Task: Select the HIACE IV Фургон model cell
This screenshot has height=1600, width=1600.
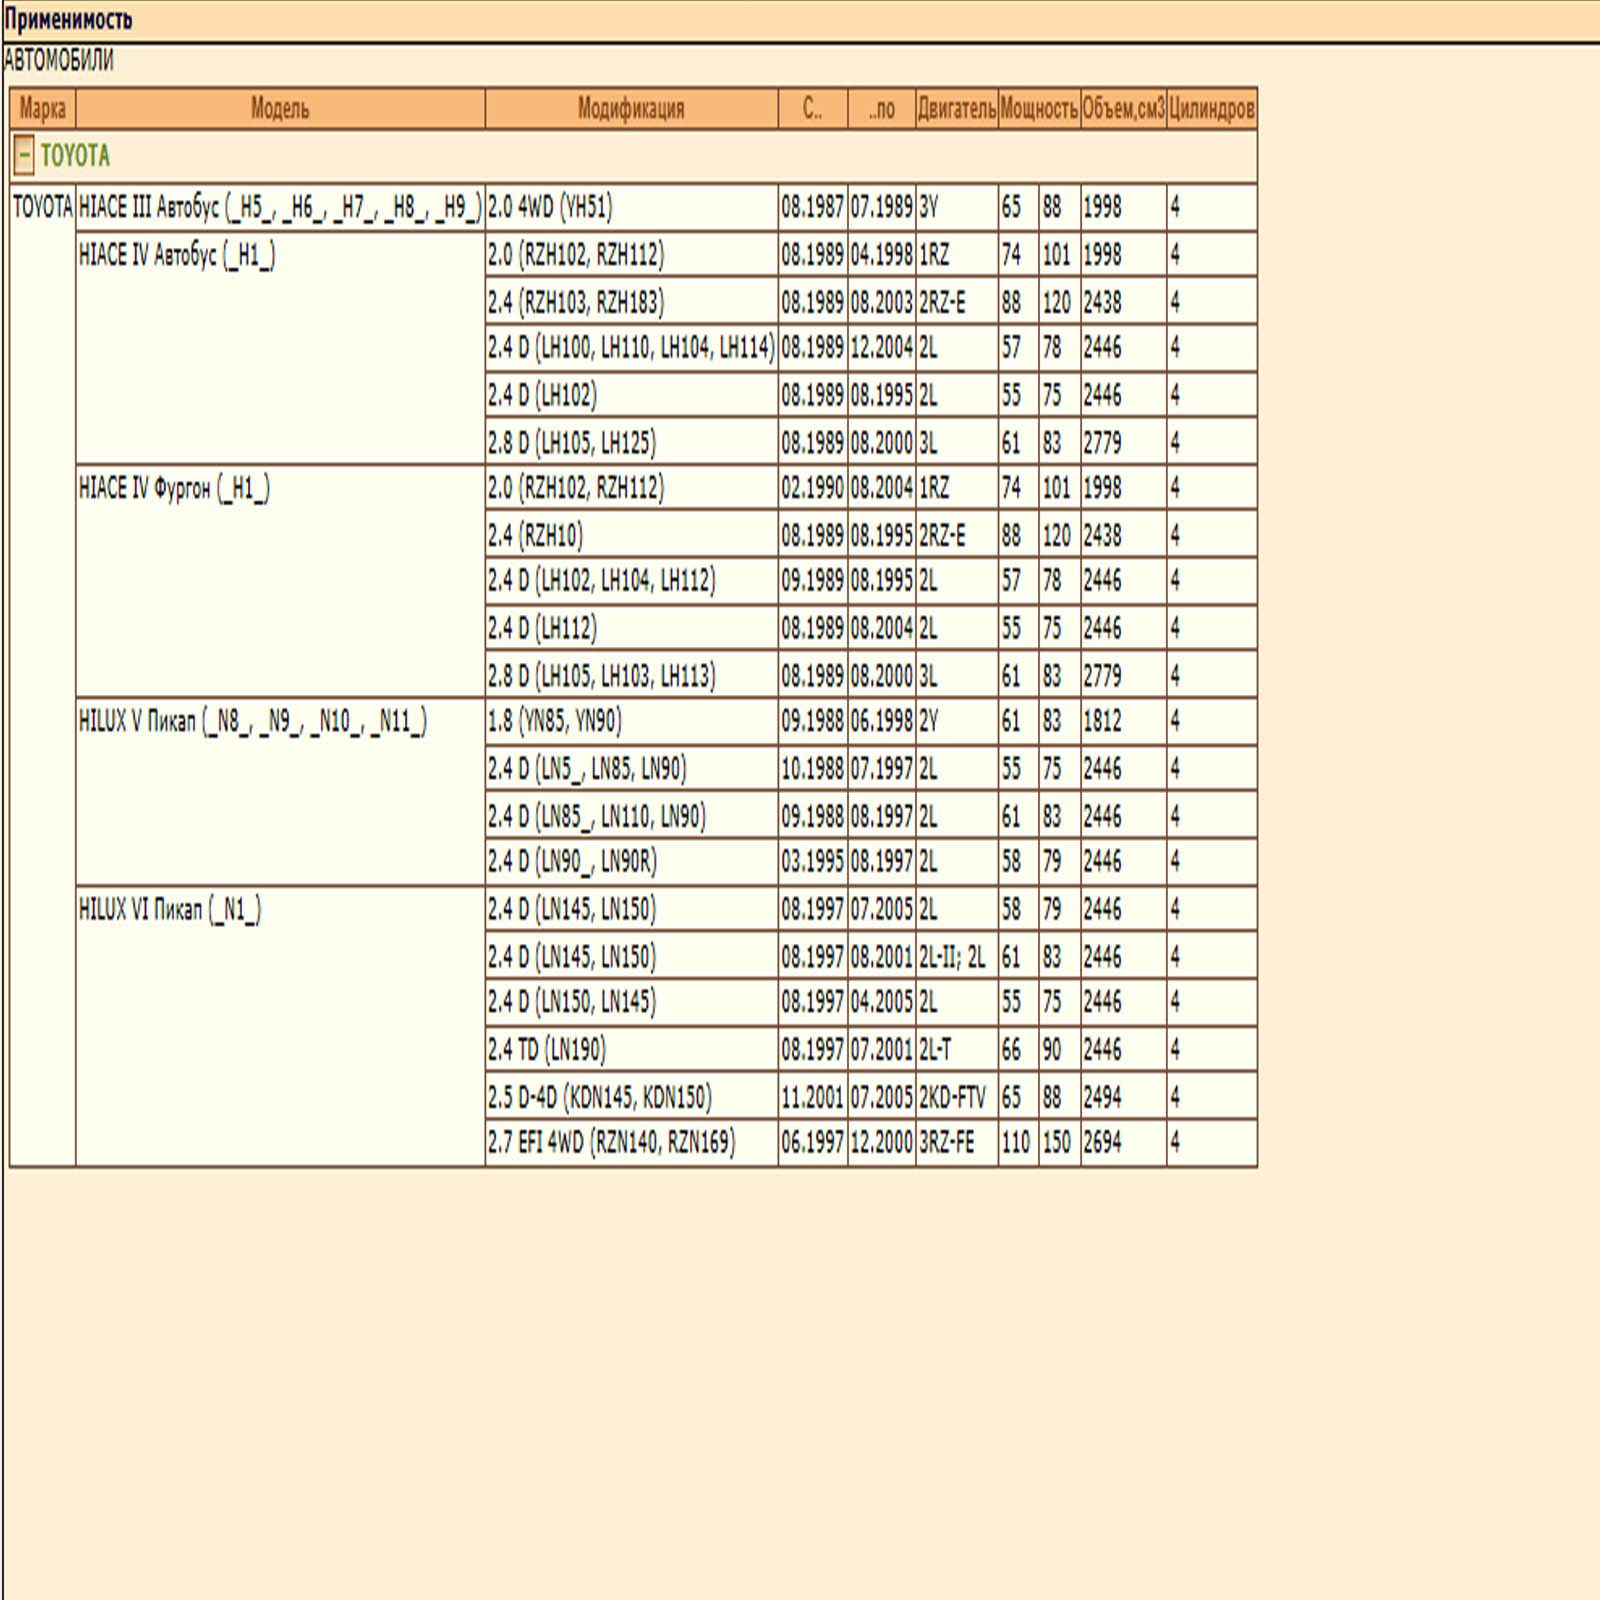Action: tap(280, 581)
